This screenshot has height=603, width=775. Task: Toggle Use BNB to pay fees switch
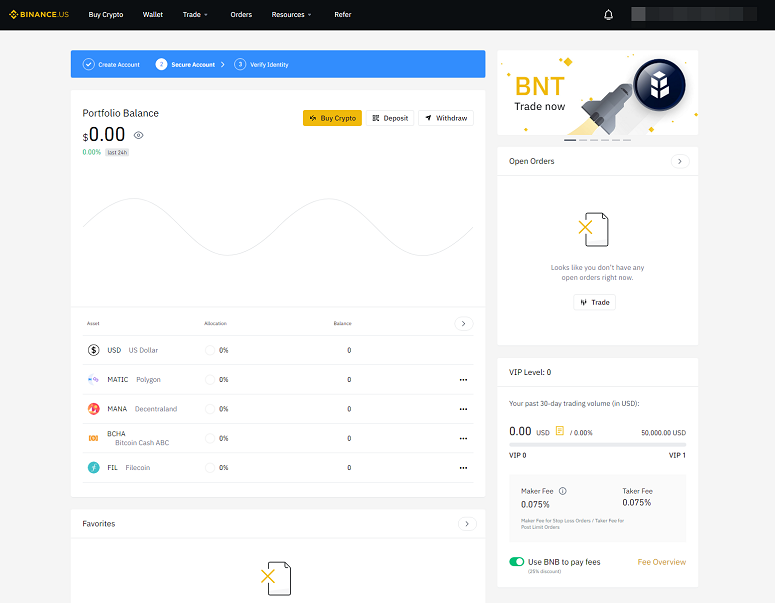517,561
